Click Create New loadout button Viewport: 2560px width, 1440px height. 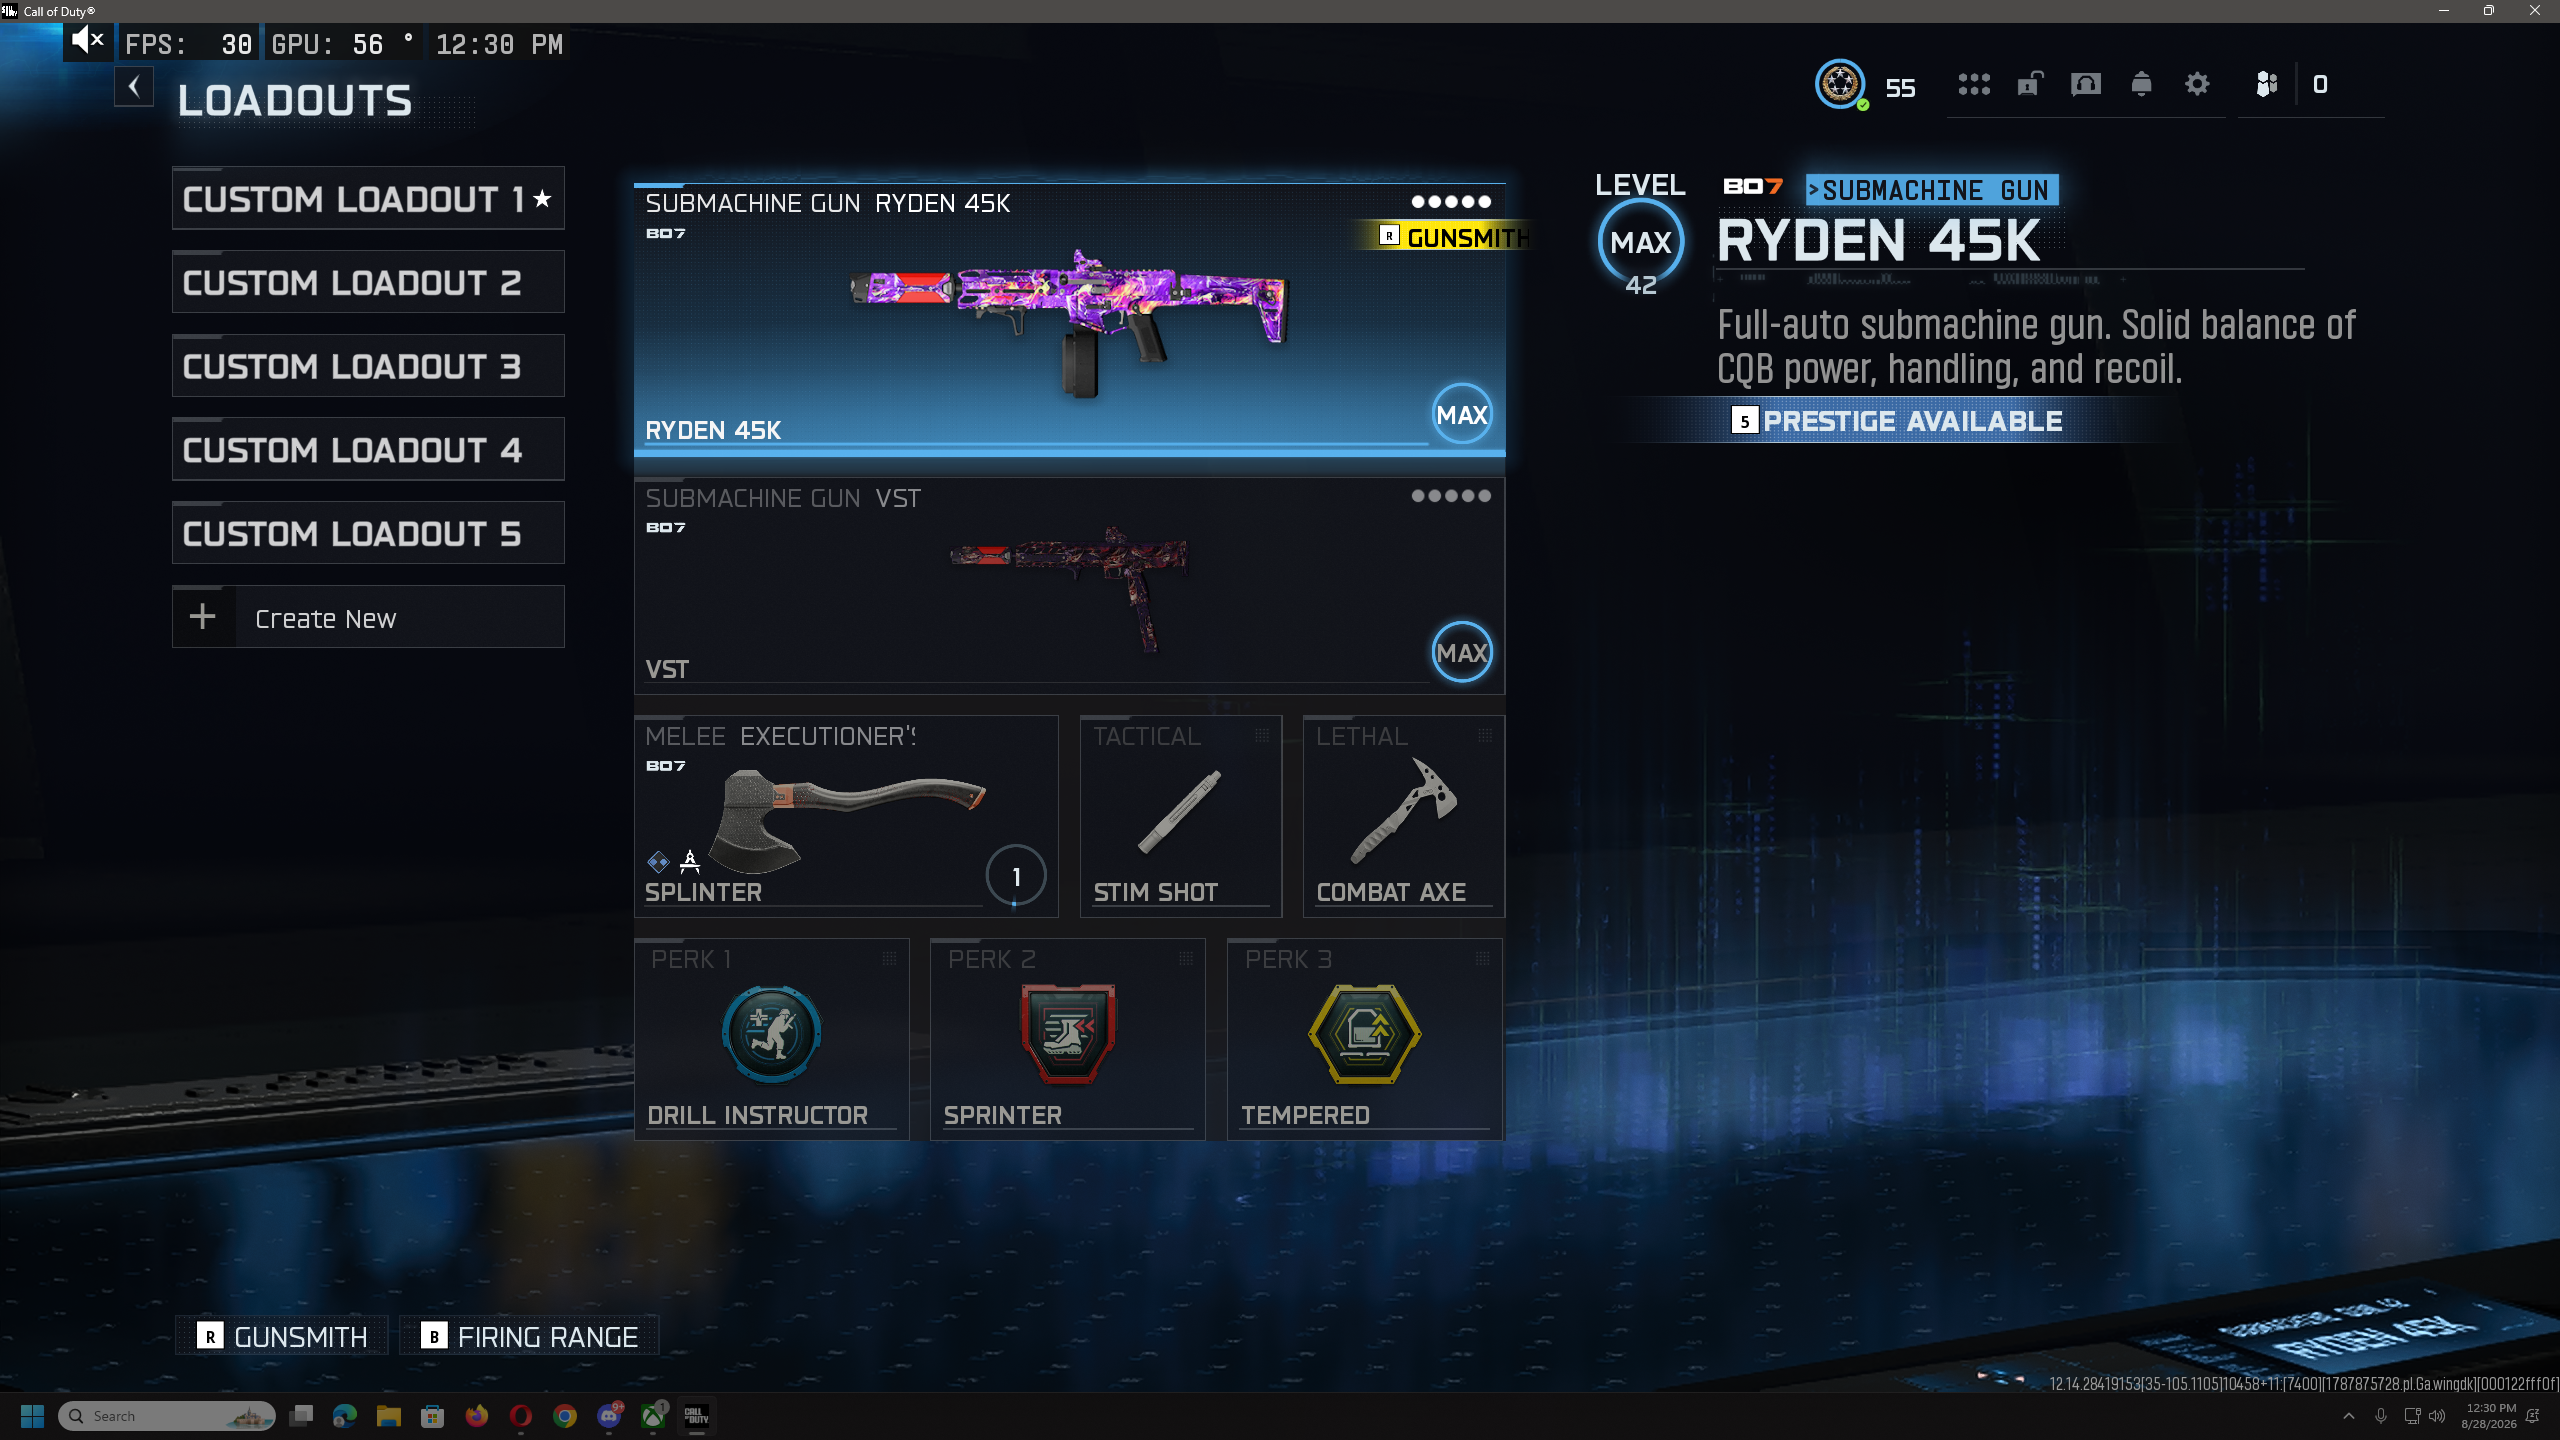(x=368, y=617)
